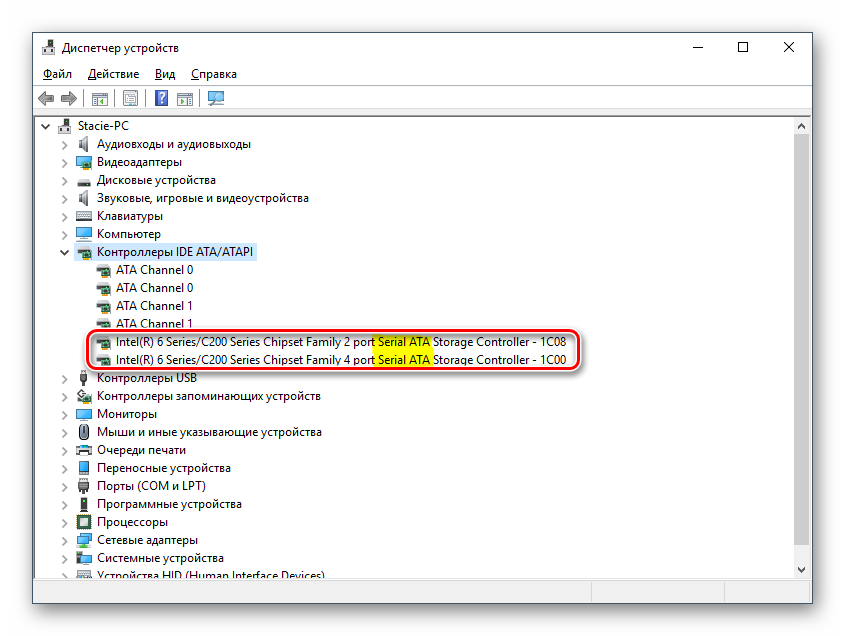Click the Контроллеры USB plug icon
845x636 pixels.
click(x=84, y=378)
